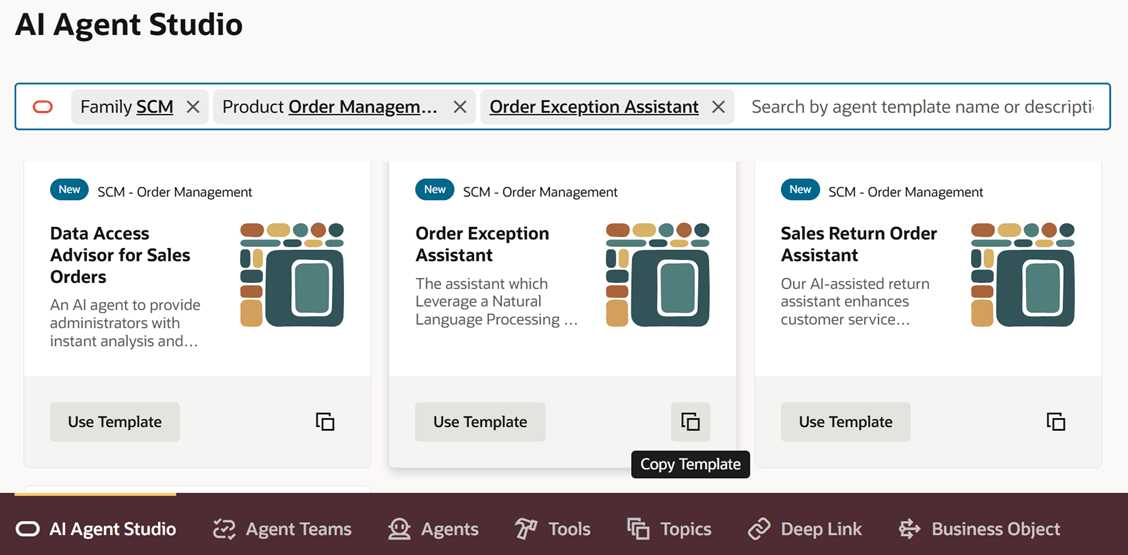This screenshot has width=1128, height=555.
Task: Copy the Data Access Advisor template
Action: [325, 422]
